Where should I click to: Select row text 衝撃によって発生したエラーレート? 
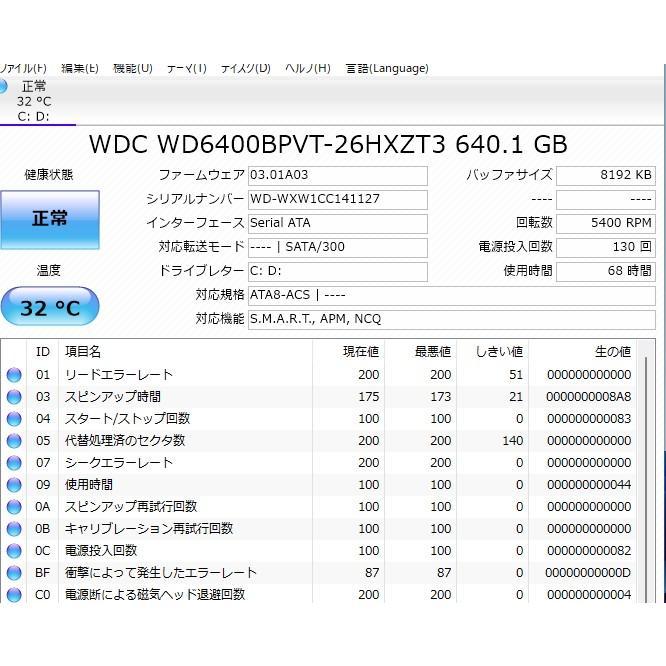161,573
